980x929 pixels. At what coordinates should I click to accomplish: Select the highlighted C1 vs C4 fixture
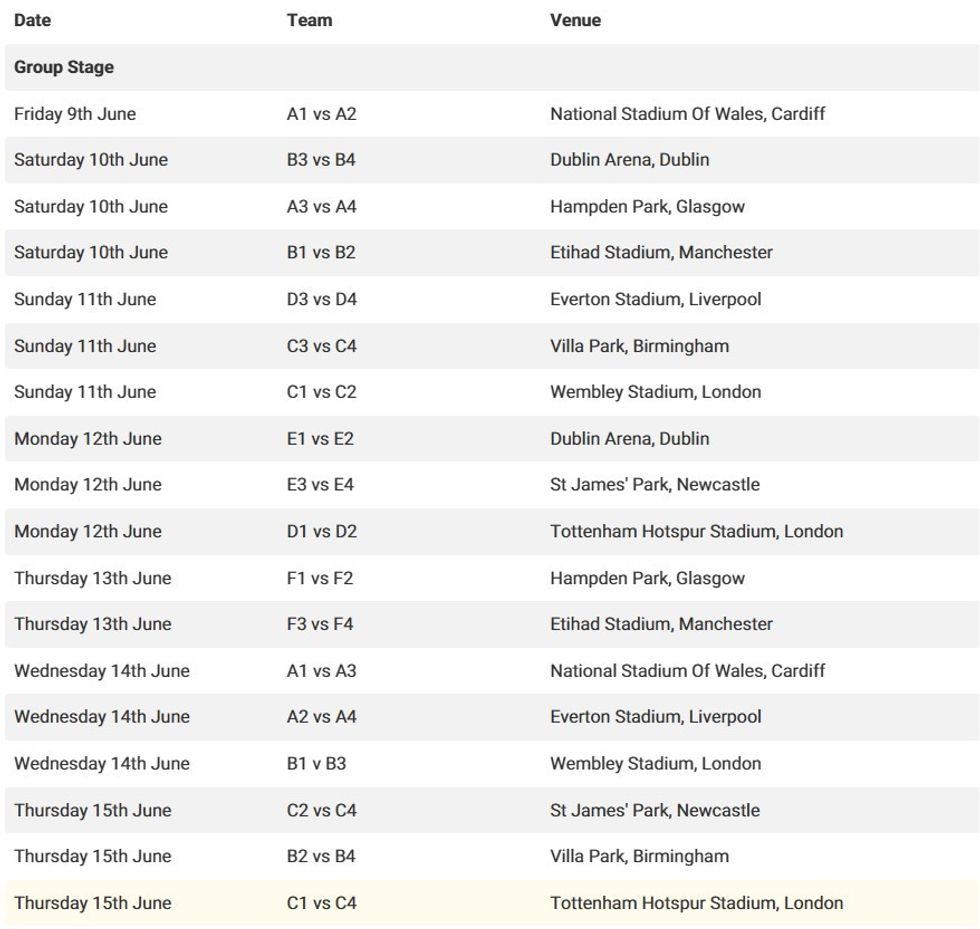click(321, 903)
